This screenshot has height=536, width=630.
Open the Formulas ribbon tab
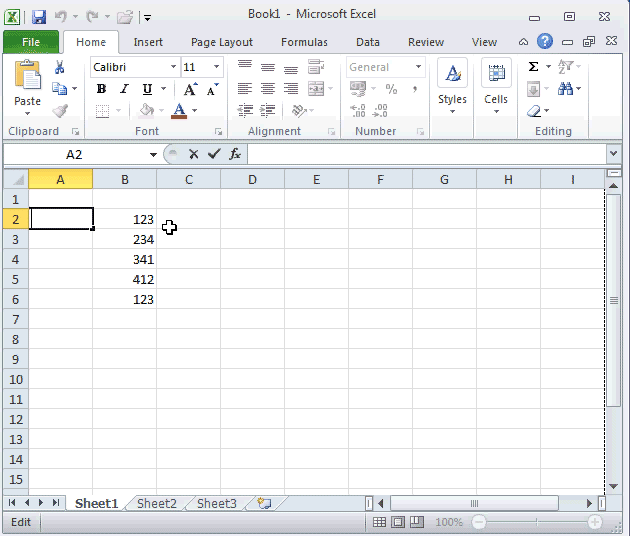coord(302,42)
